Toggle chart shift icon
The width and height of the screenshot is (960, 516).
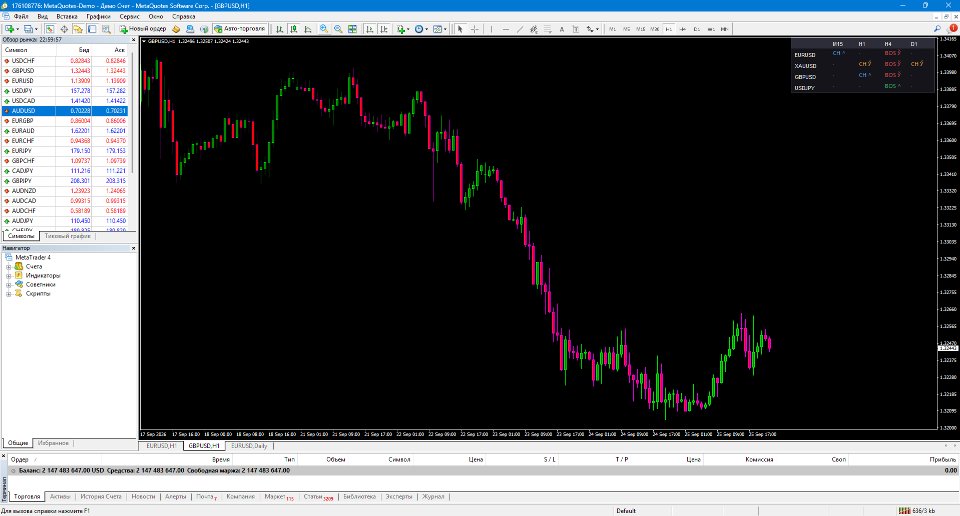(x=384, y=29)
